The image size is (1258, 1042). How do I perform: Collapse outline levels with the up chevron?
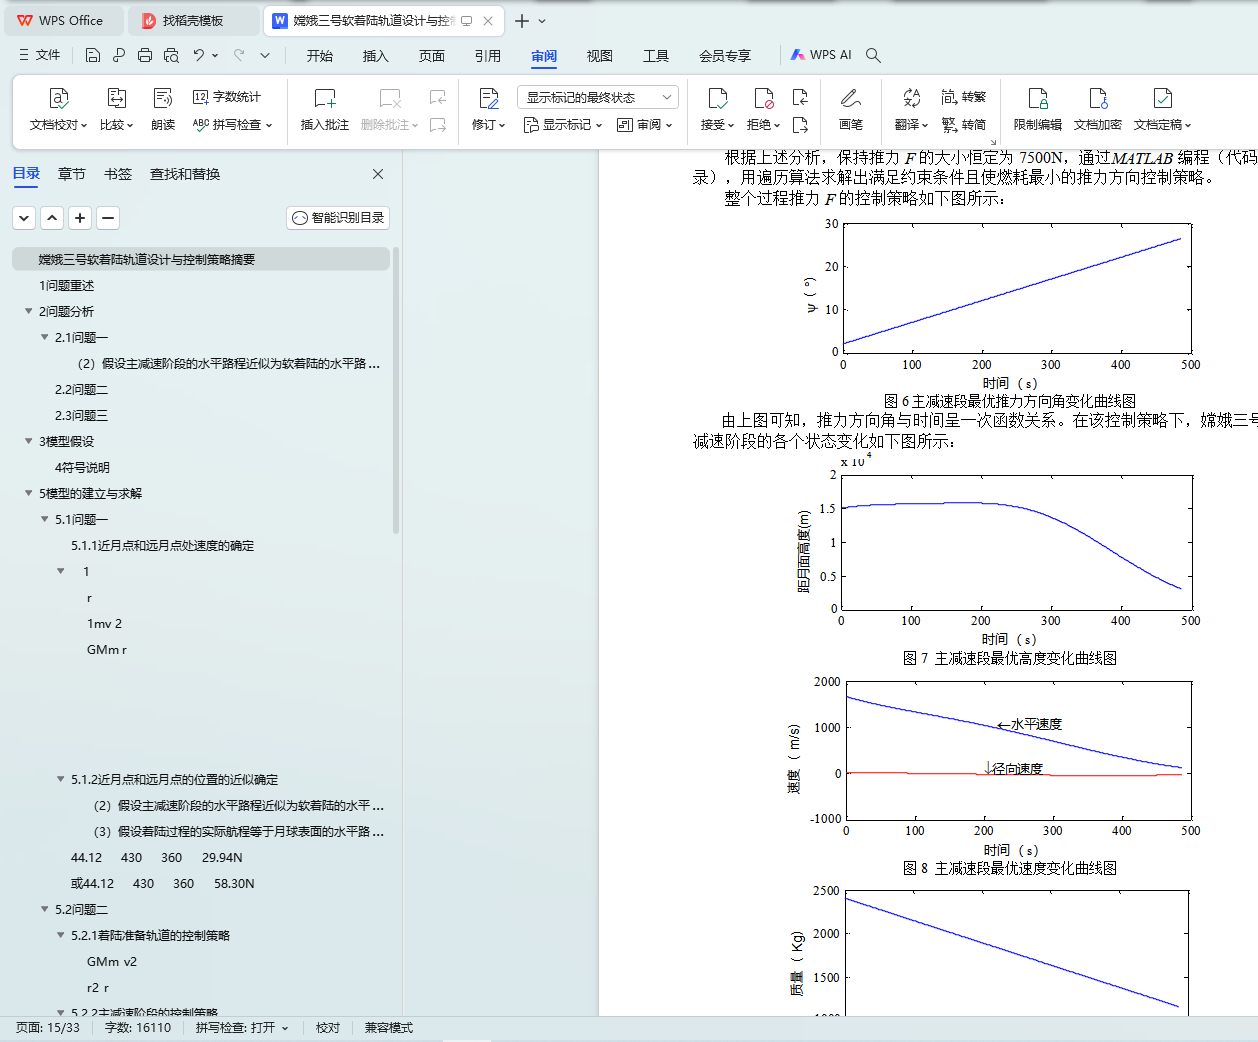52,218
